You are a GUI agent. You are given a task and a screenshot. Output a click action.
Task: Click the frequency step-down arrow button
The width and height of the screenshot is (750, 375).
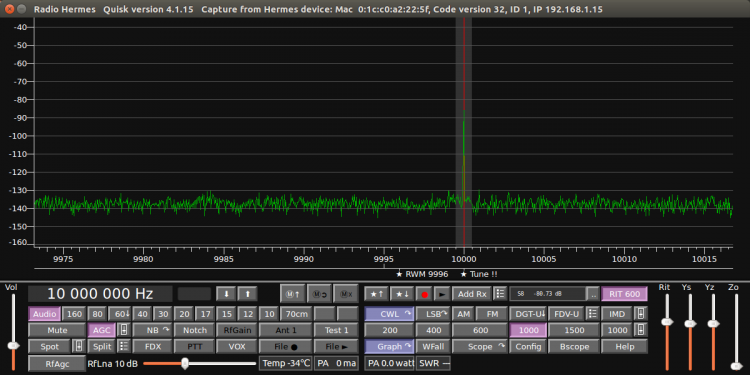(x=227, y=294)
